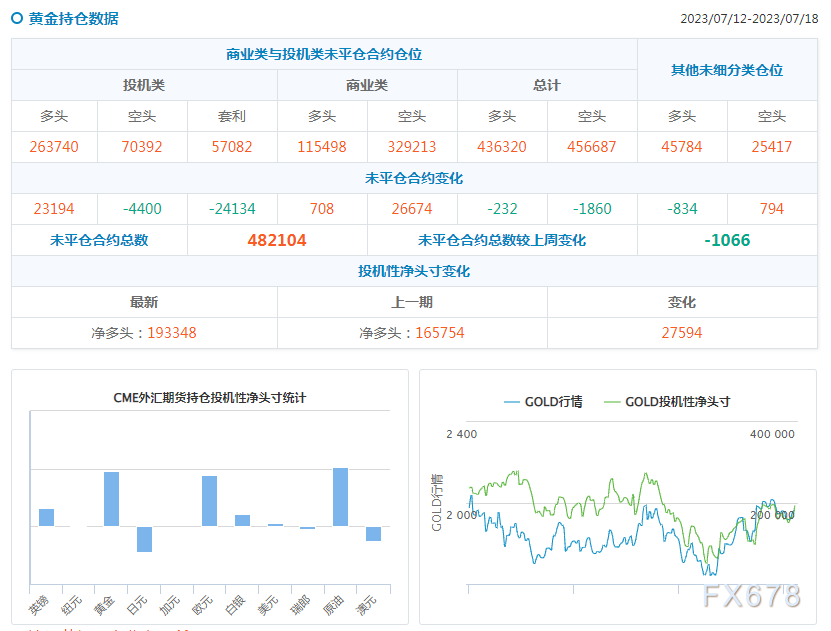
Task: Click the speculative long value 263740
Action: (54, 147)
